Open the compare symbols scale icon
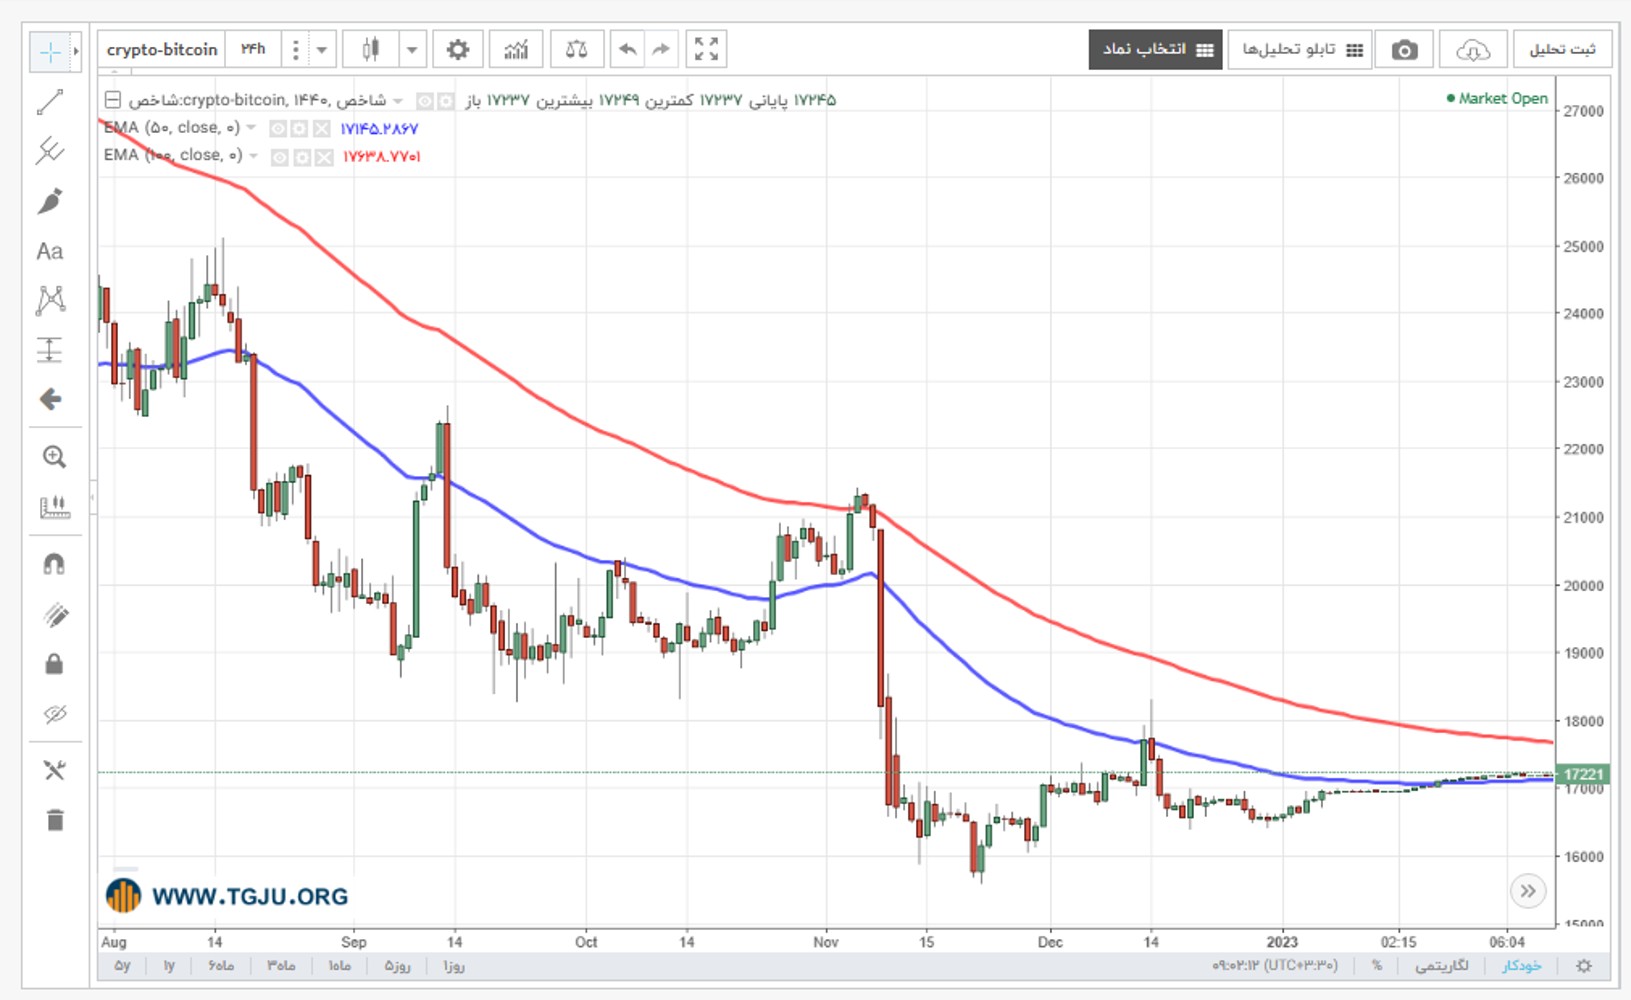 click(x=576, y=49)
